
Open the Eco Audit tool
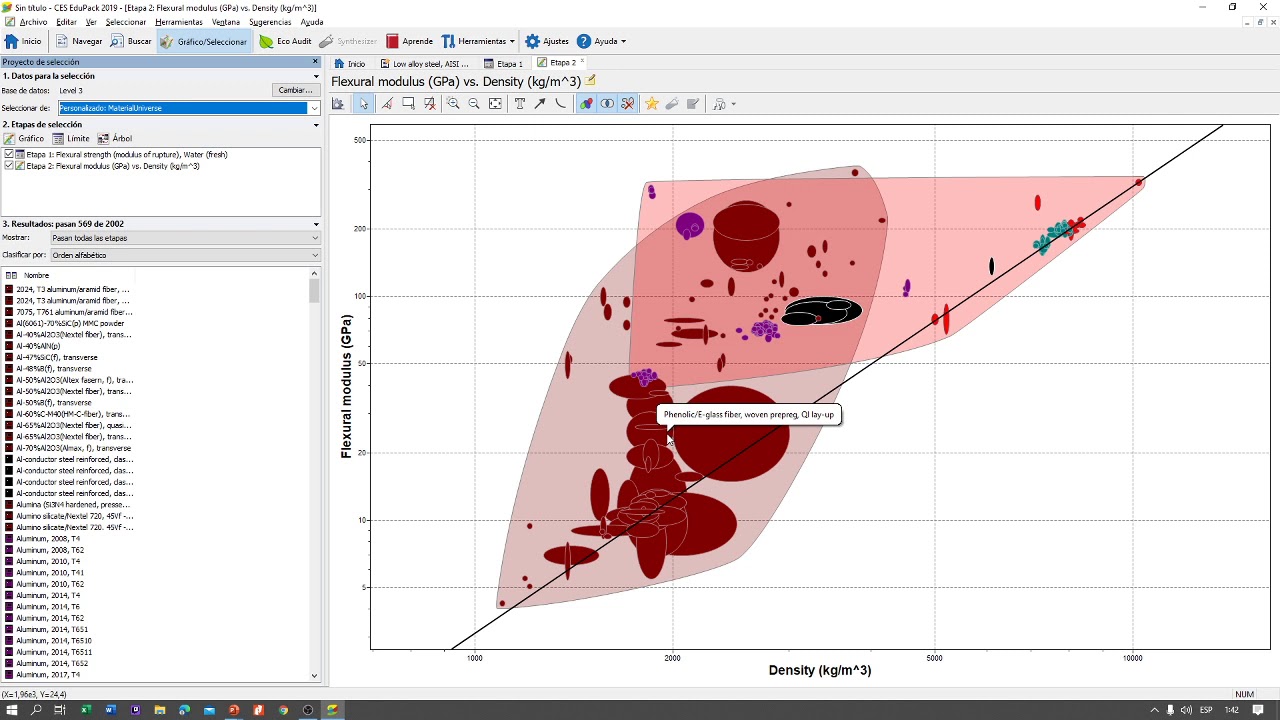coord(285,41)
